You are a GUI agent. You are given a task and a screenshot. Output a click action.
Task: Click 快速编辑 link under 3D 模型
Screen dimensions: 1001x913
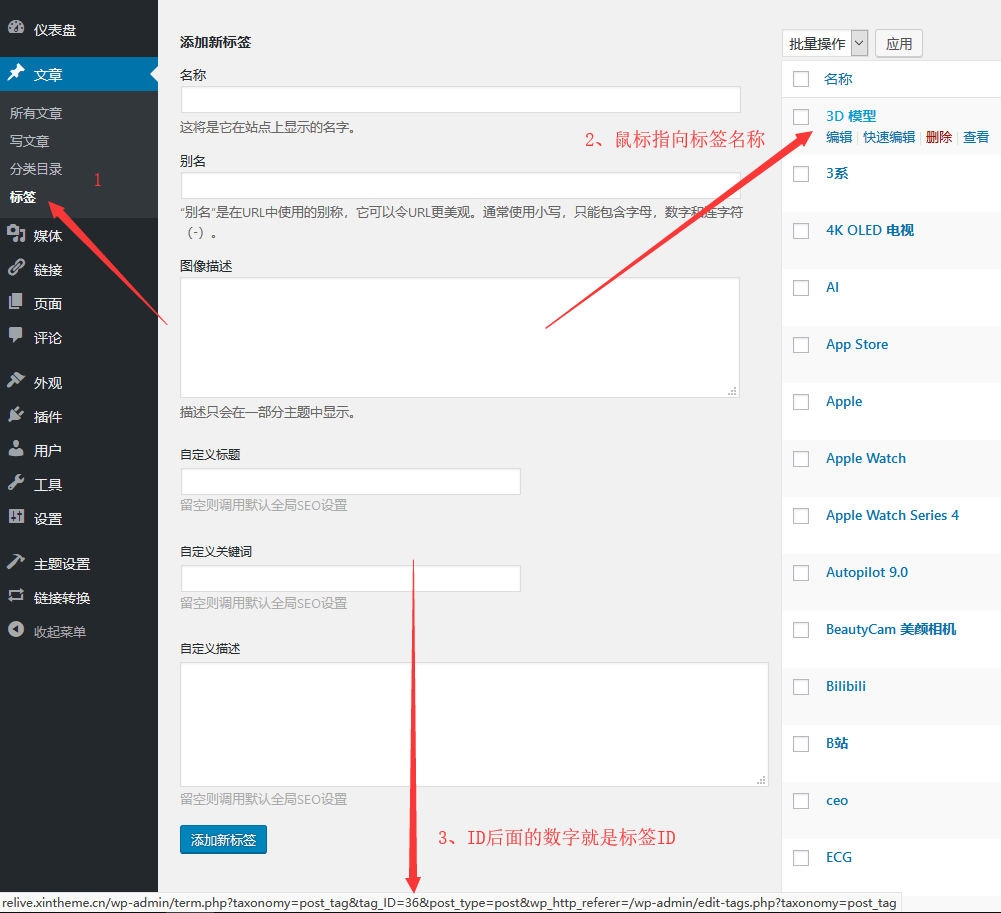(889, 138)
